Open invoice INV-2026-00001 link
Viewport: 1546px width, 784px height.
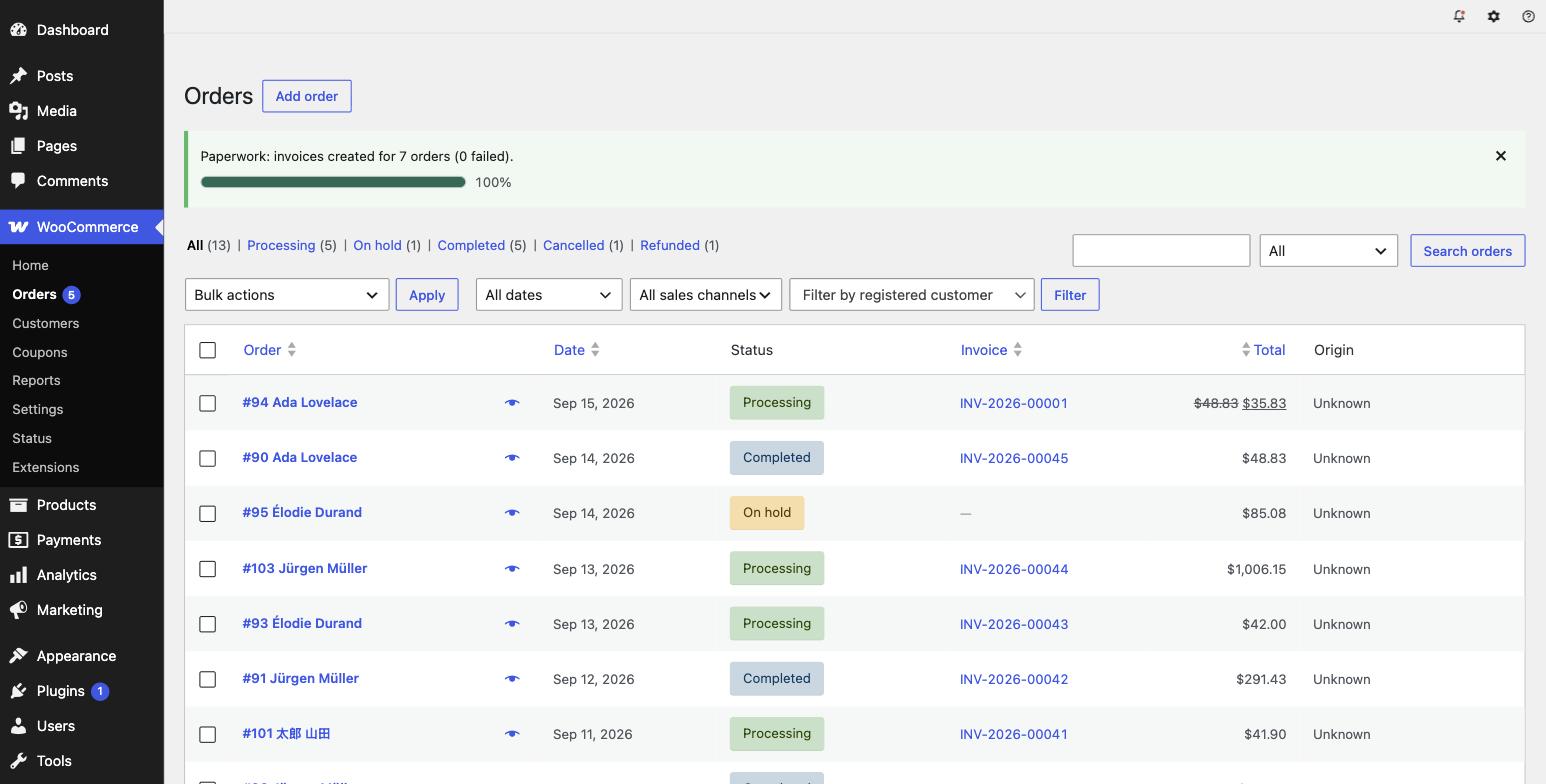[1014, 403]
